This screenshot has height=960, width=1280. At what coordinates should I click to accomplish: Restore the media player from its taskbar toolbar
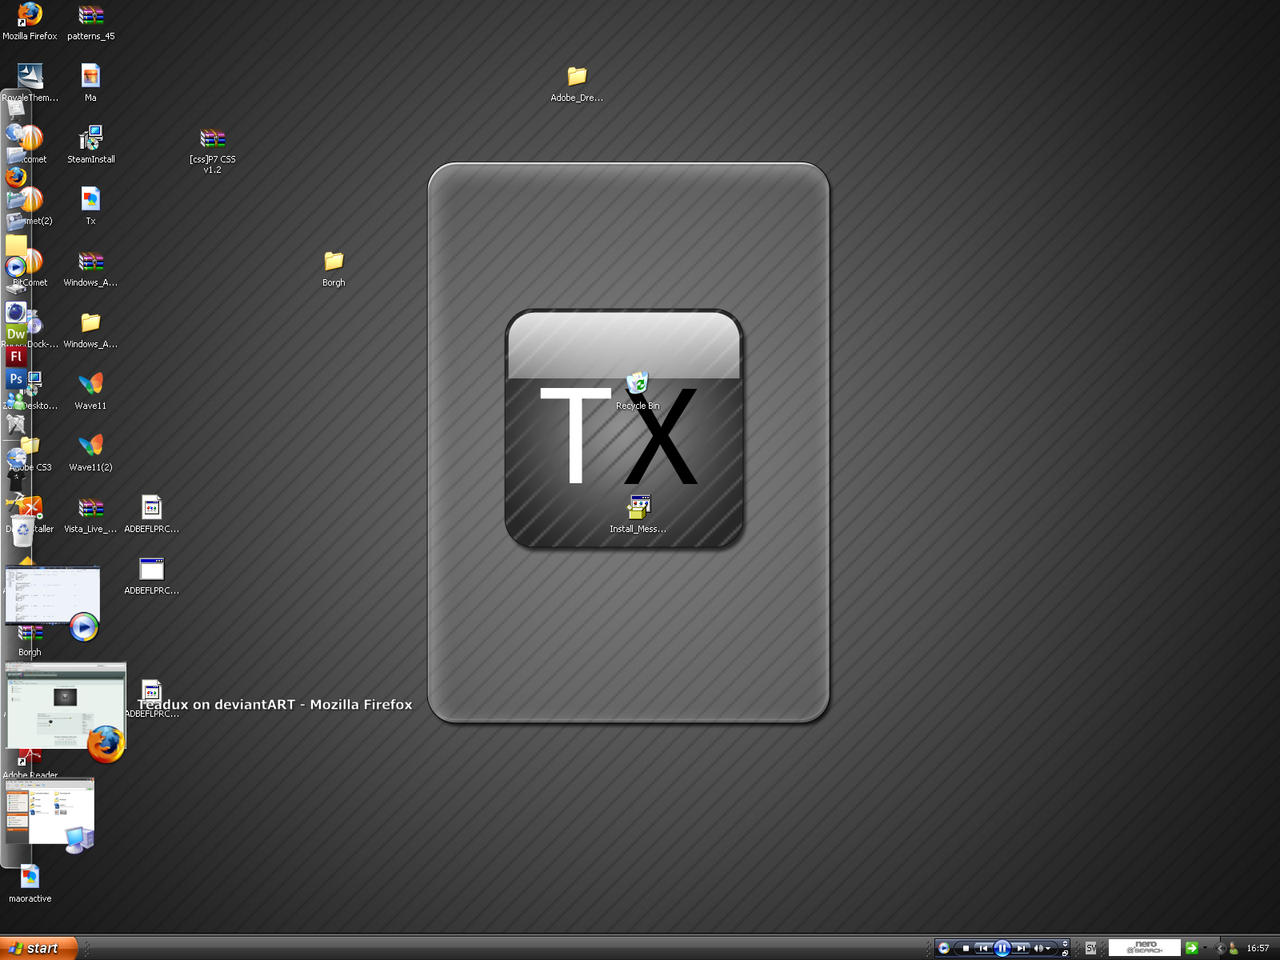pos(1065,953)
